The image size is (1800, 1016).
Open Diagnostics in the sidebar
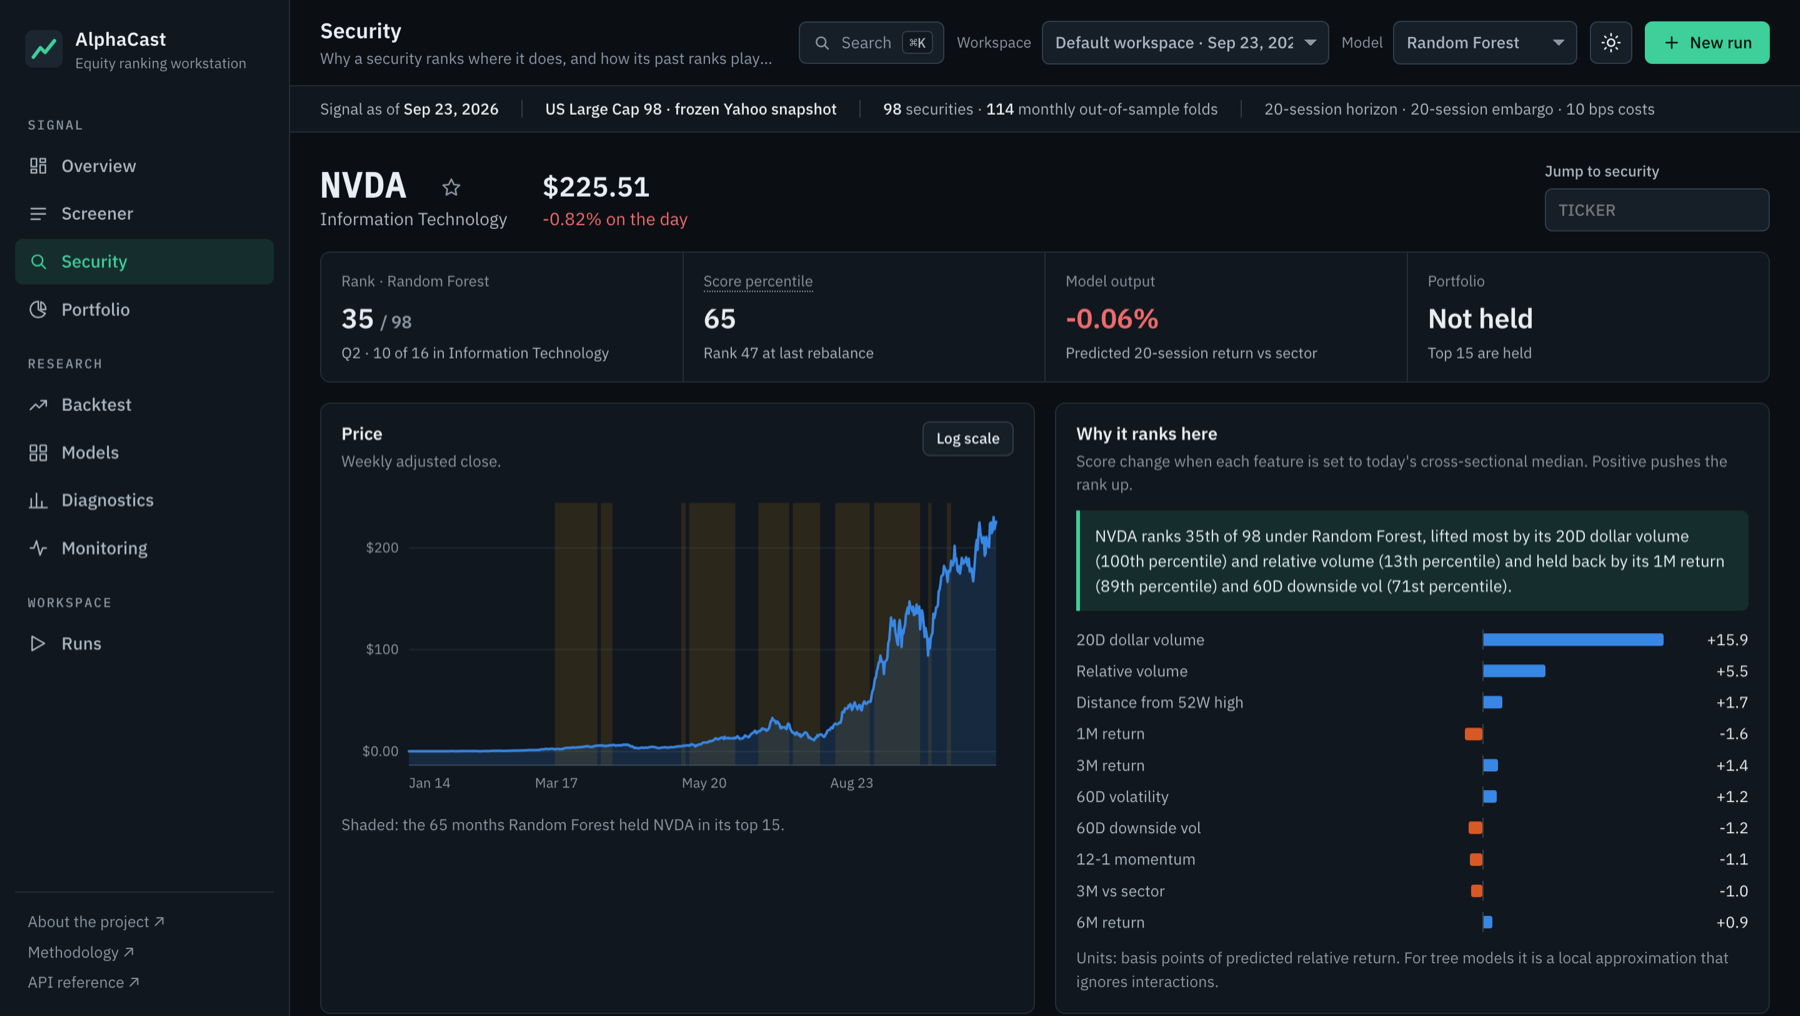pyautogui.click(x=144, y=500)
